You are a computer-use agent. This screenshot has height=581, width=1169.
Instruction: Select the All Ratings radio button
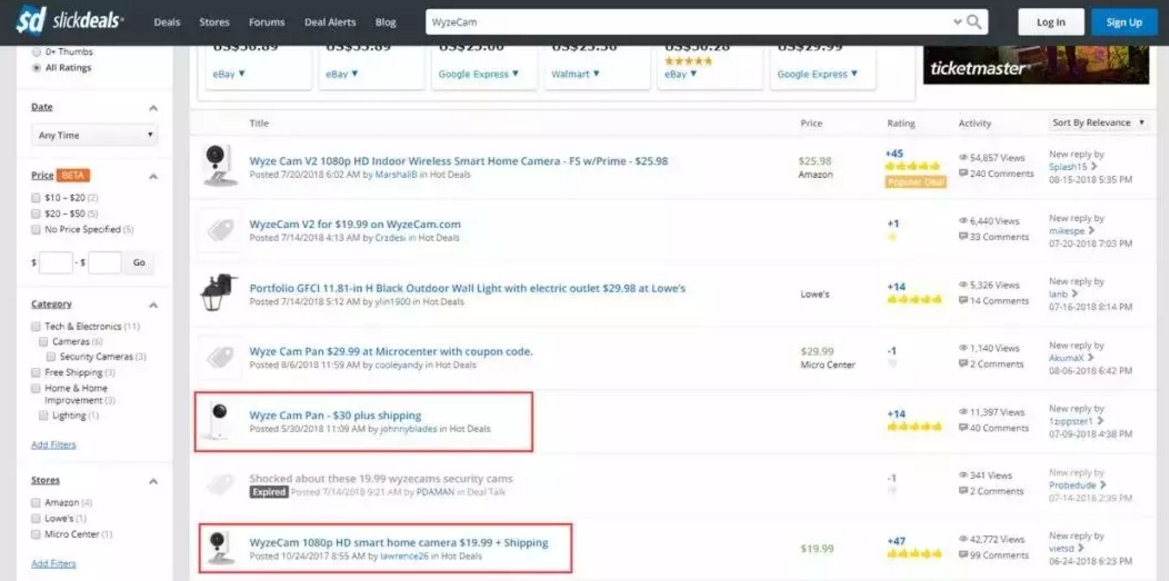pyautogui.click(x=37, y=68)
